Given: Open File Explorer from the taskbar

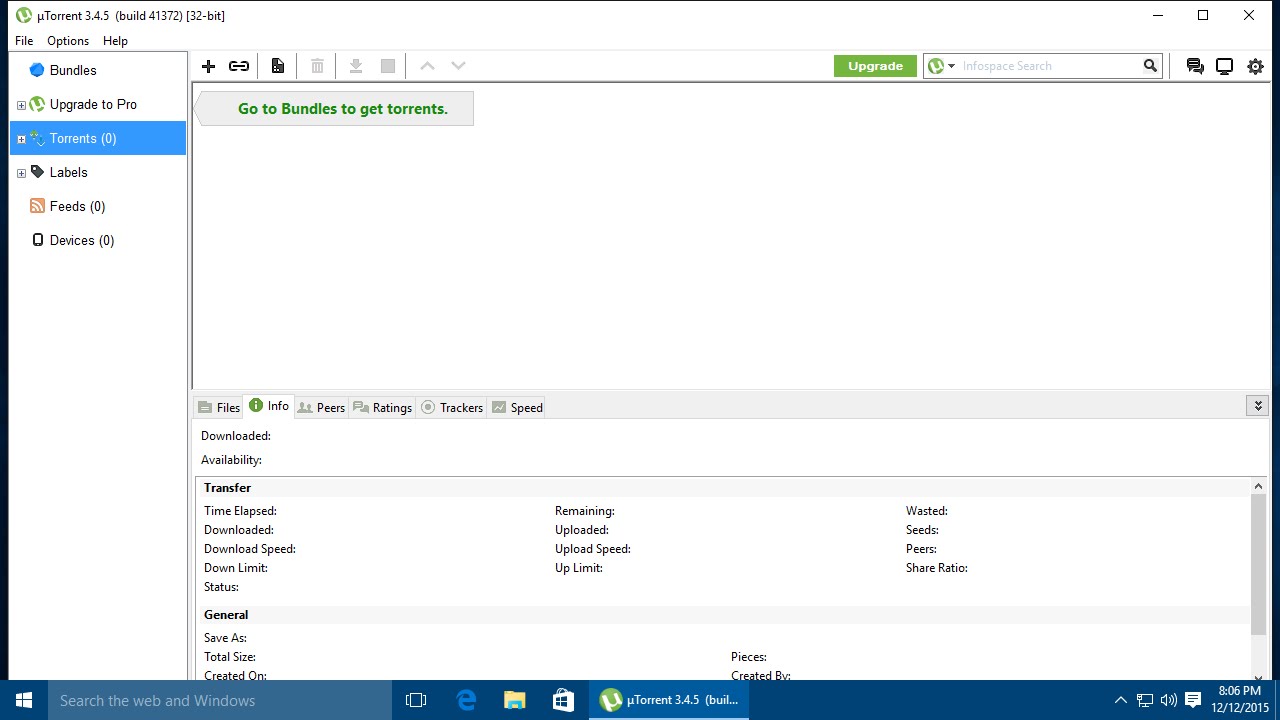Looking at the screenshot, I should (x=514, y=700).
